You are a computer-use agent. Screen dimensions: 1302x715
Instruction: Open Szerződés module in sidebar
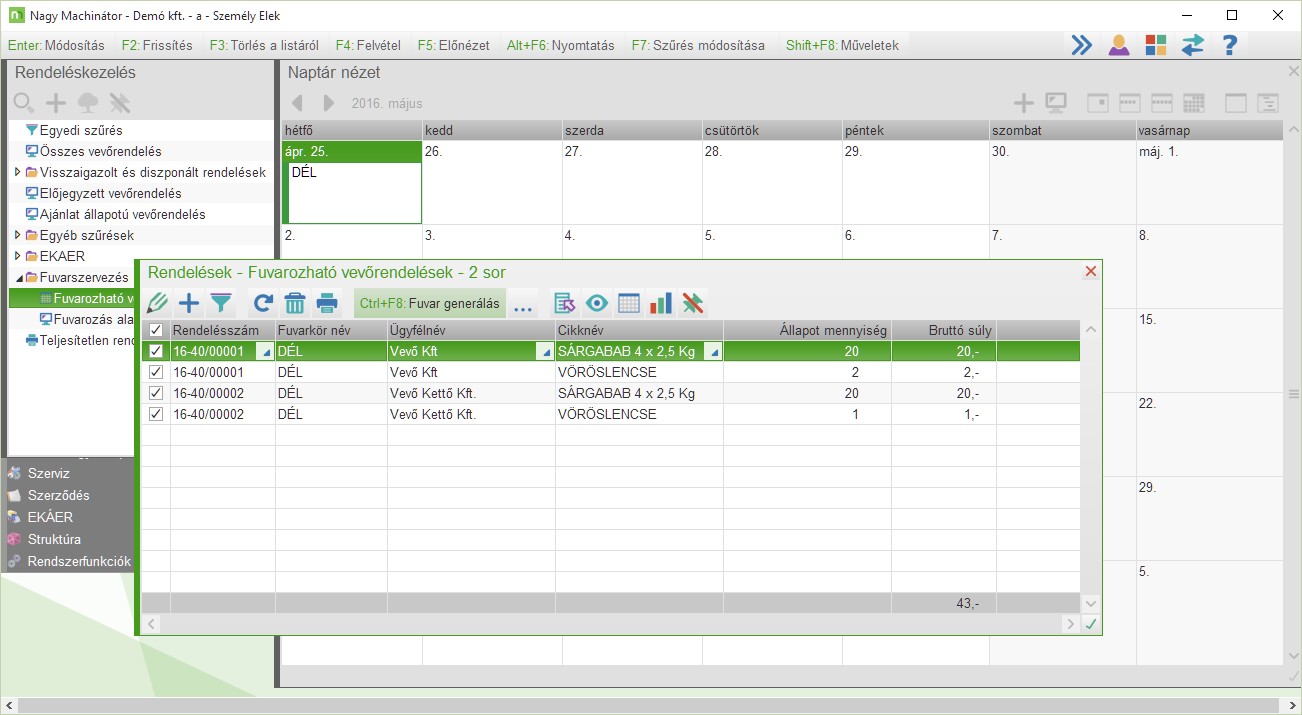(59, 495)
